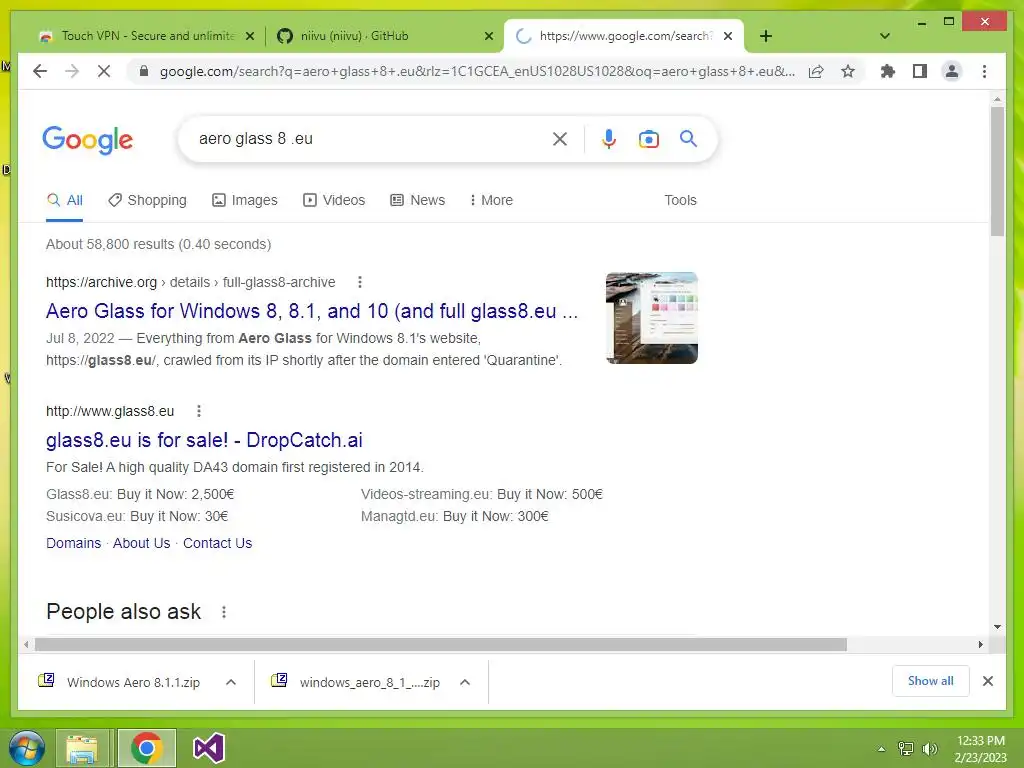The width and height of the screenshot is (1024, 768).
Task: Open options dots for glass8.eu result
Action: click(199, 411)
